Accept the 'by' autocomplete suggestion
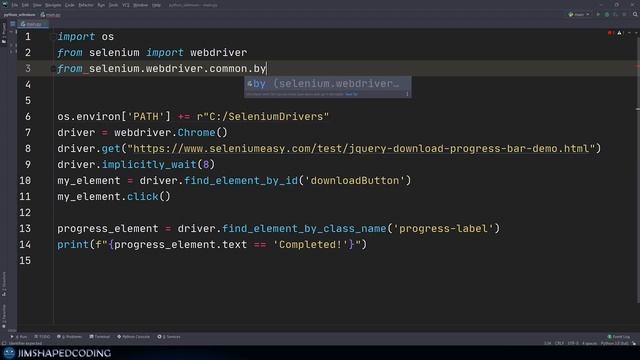Viewport: 640px width, 360px height. pos(327,84)
